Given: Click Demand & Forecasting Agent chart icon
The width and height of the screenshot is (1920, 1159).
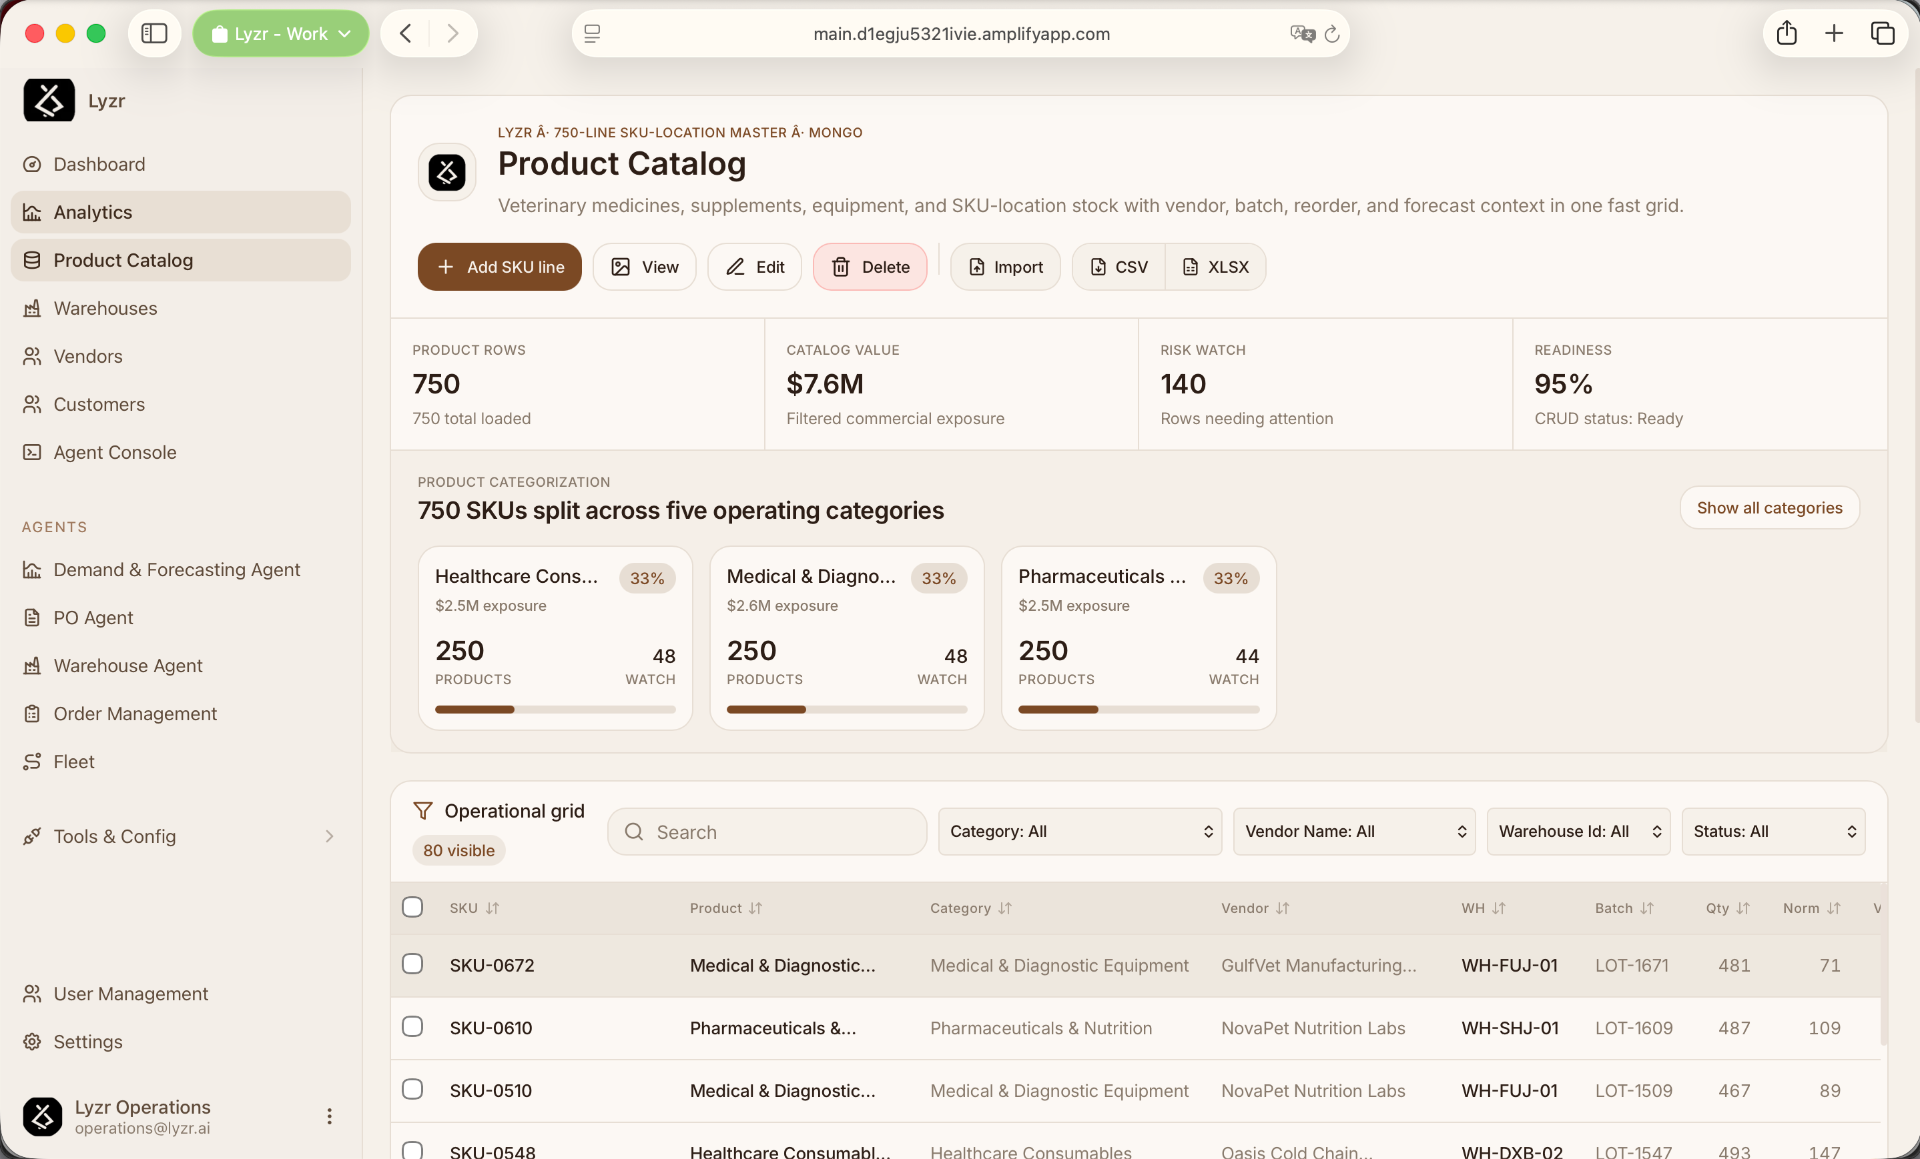Looking at the screenshot, I should coord(32,569).
